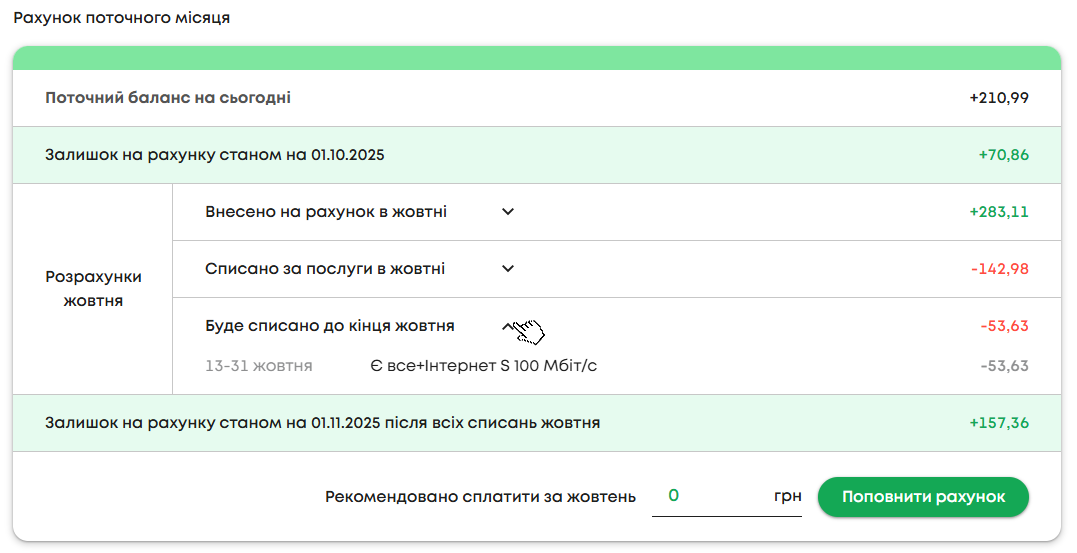Click the charged amount -142,98 in red
This screenshot has height=553, width=1077.
coord(999,269)
